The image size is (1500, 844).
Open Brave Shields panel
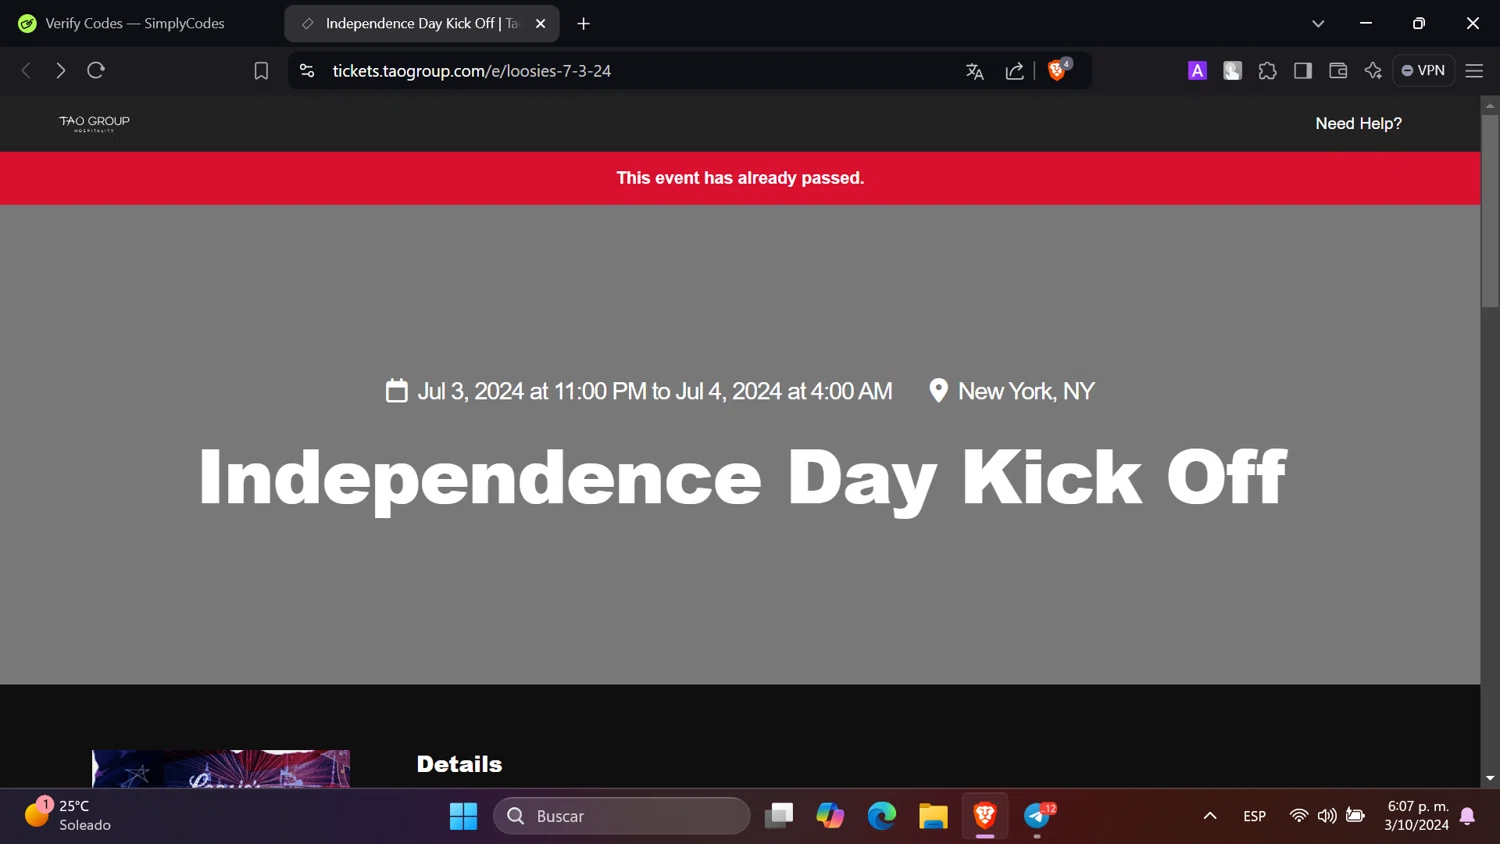tap(1058, 70)
